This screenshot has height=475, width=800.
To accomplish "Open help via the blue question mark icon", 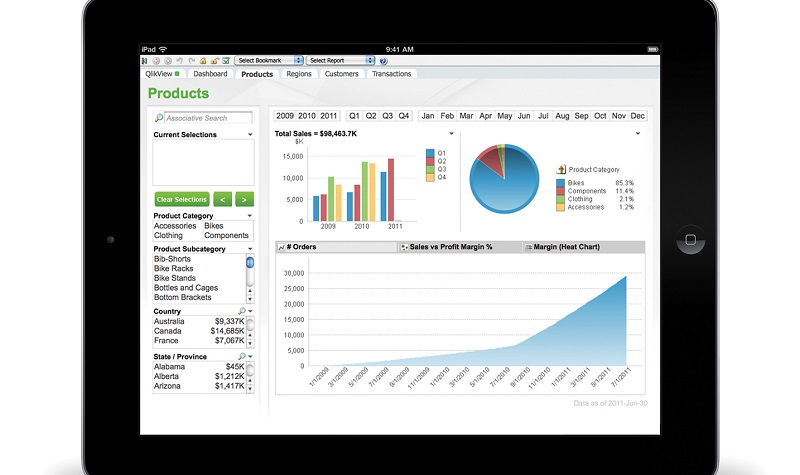I will [384, 61].
